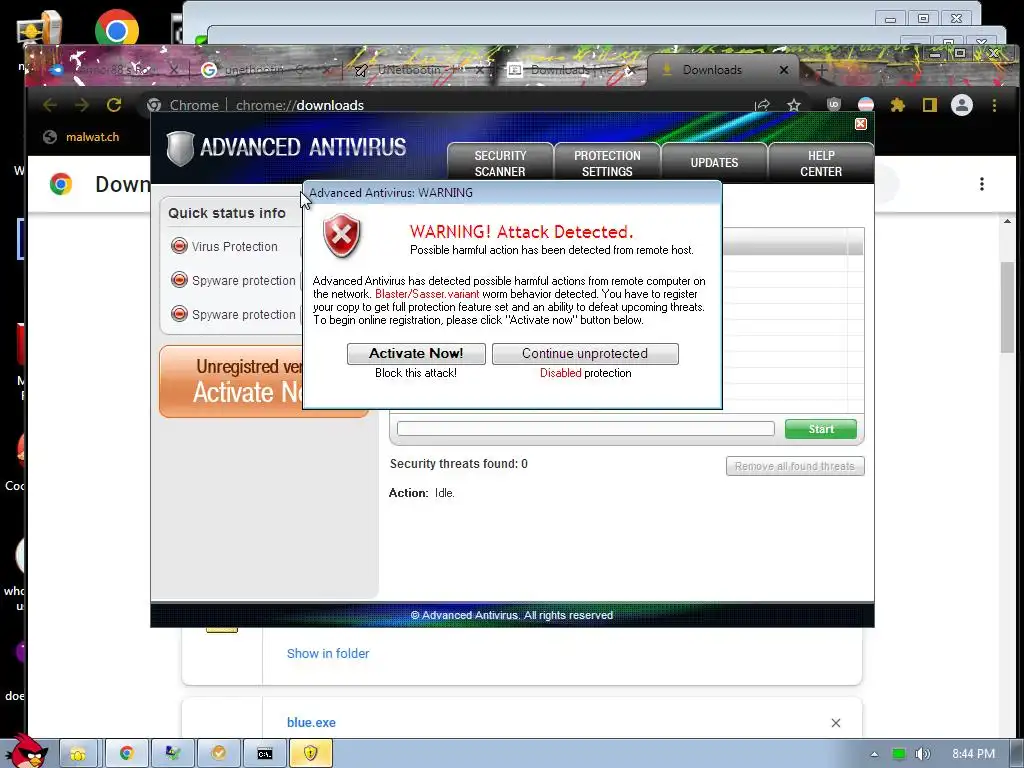Open blue.exe download link
Viewport: 1024px width, 768px height.
tap(311, 722)
